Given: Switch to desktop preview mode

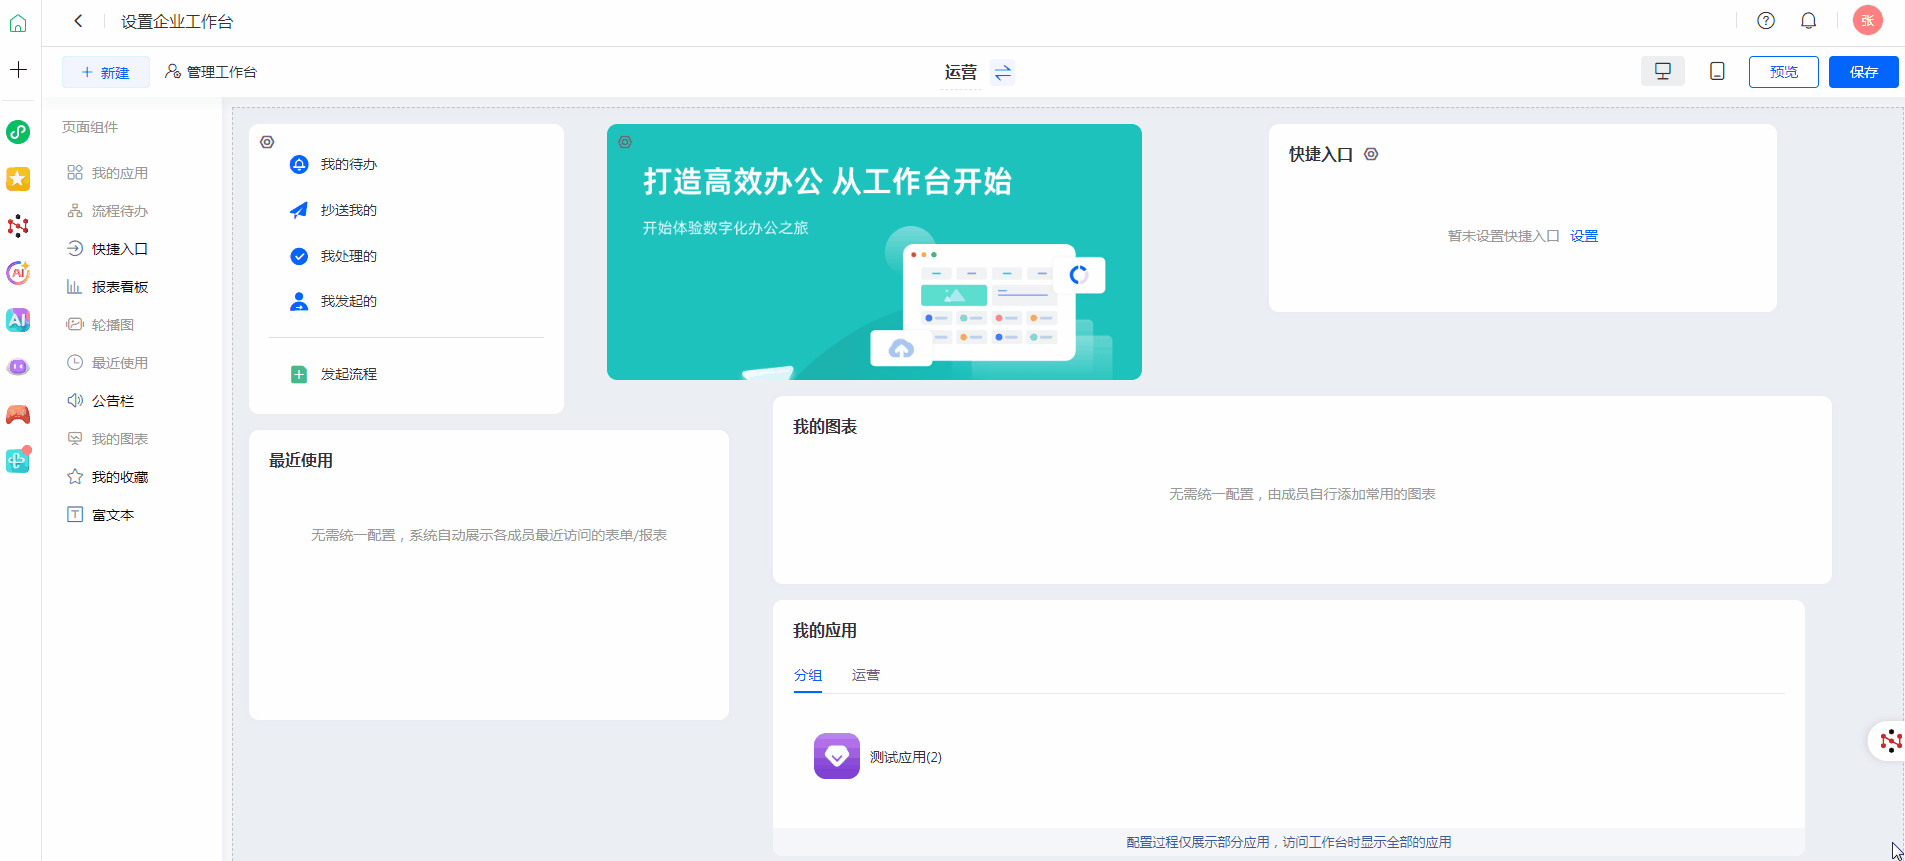Looking at the screenshot, I should [1662, 72].
